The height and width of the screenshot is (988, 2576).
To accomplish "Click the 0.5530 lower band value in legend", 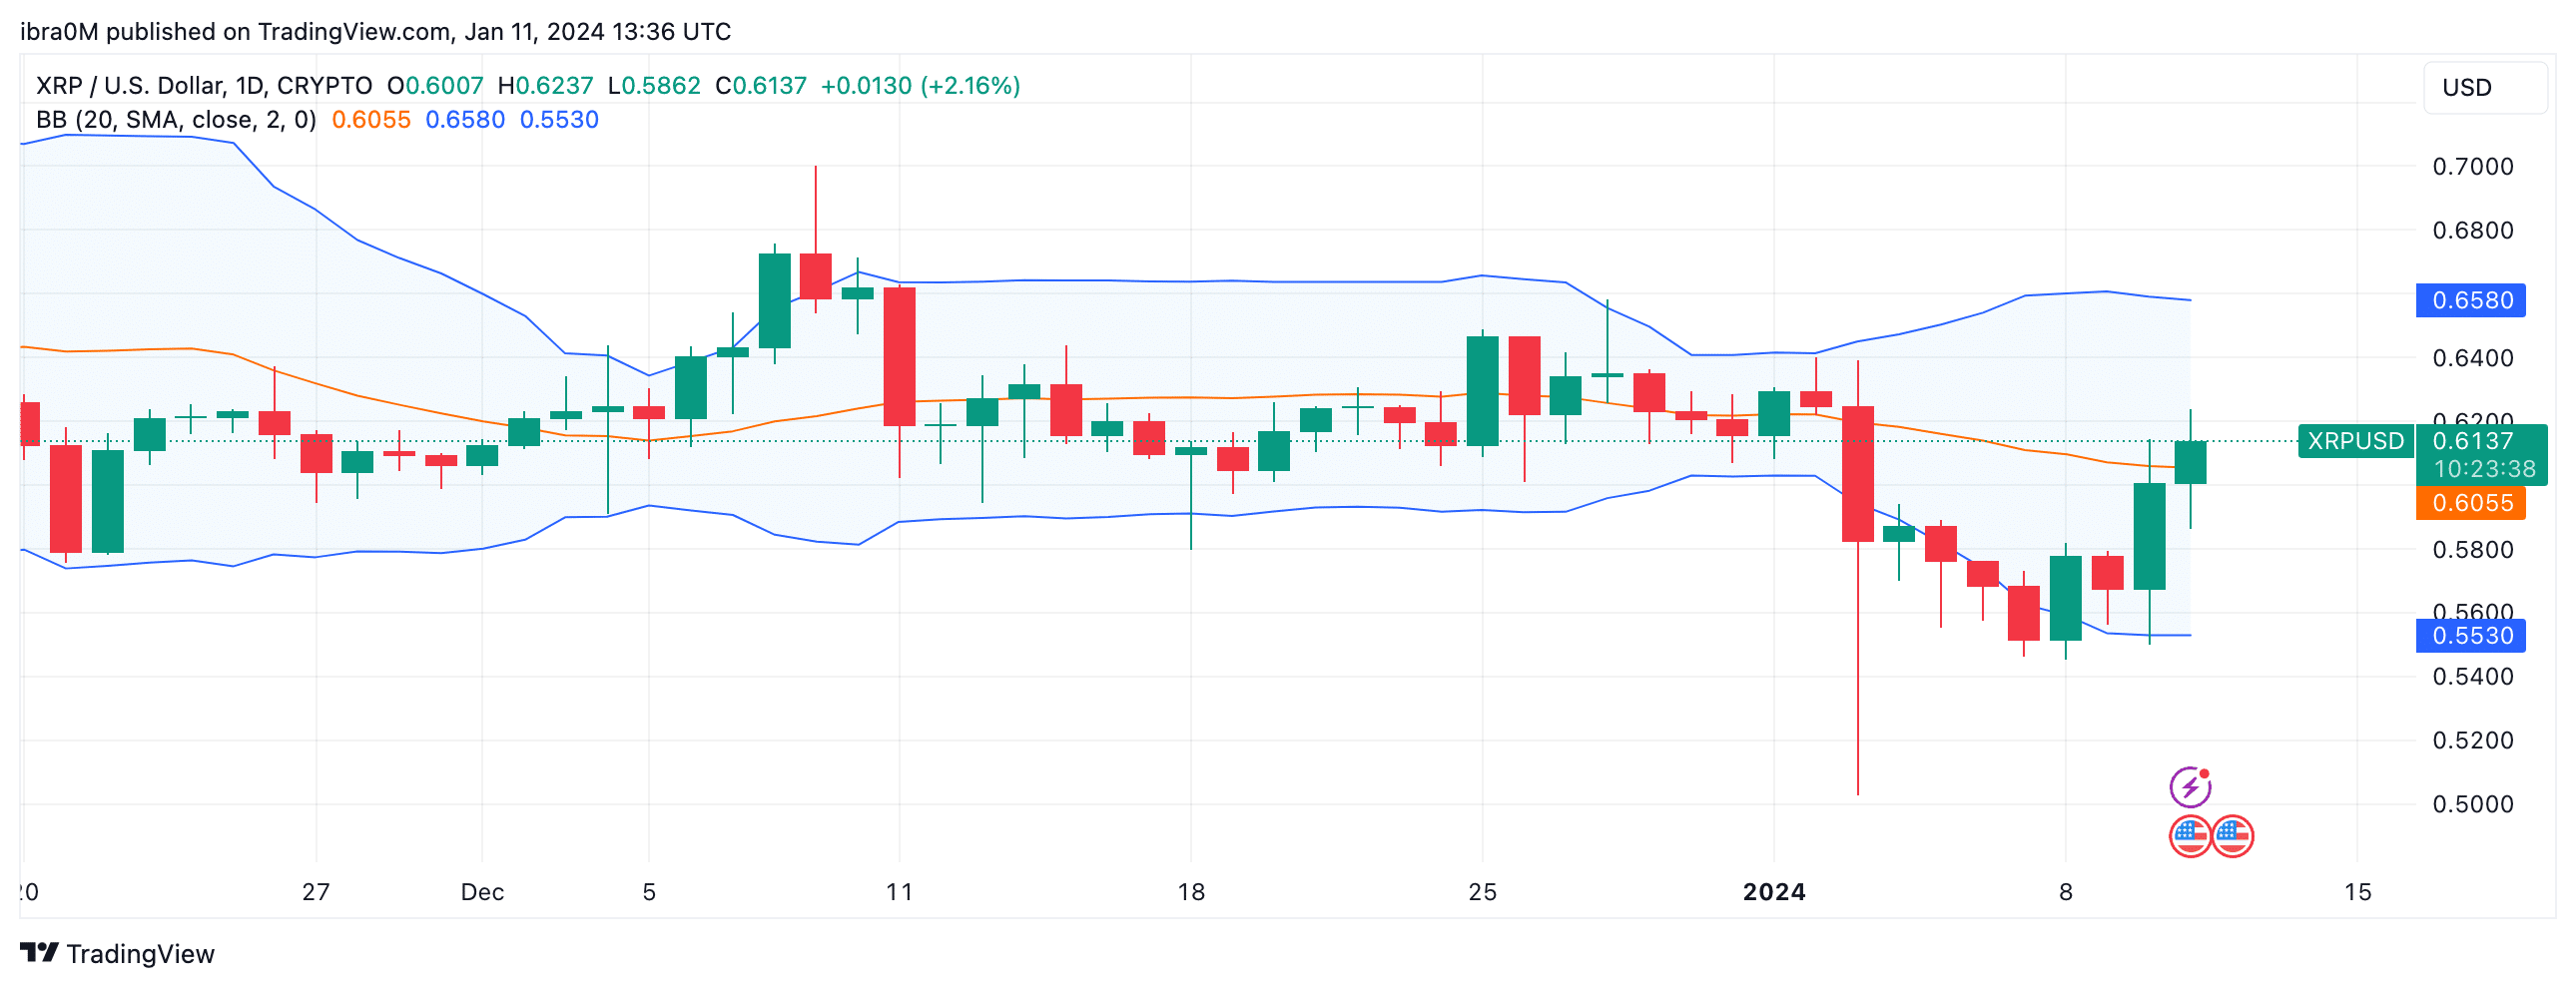I will (x=559, y=120).
